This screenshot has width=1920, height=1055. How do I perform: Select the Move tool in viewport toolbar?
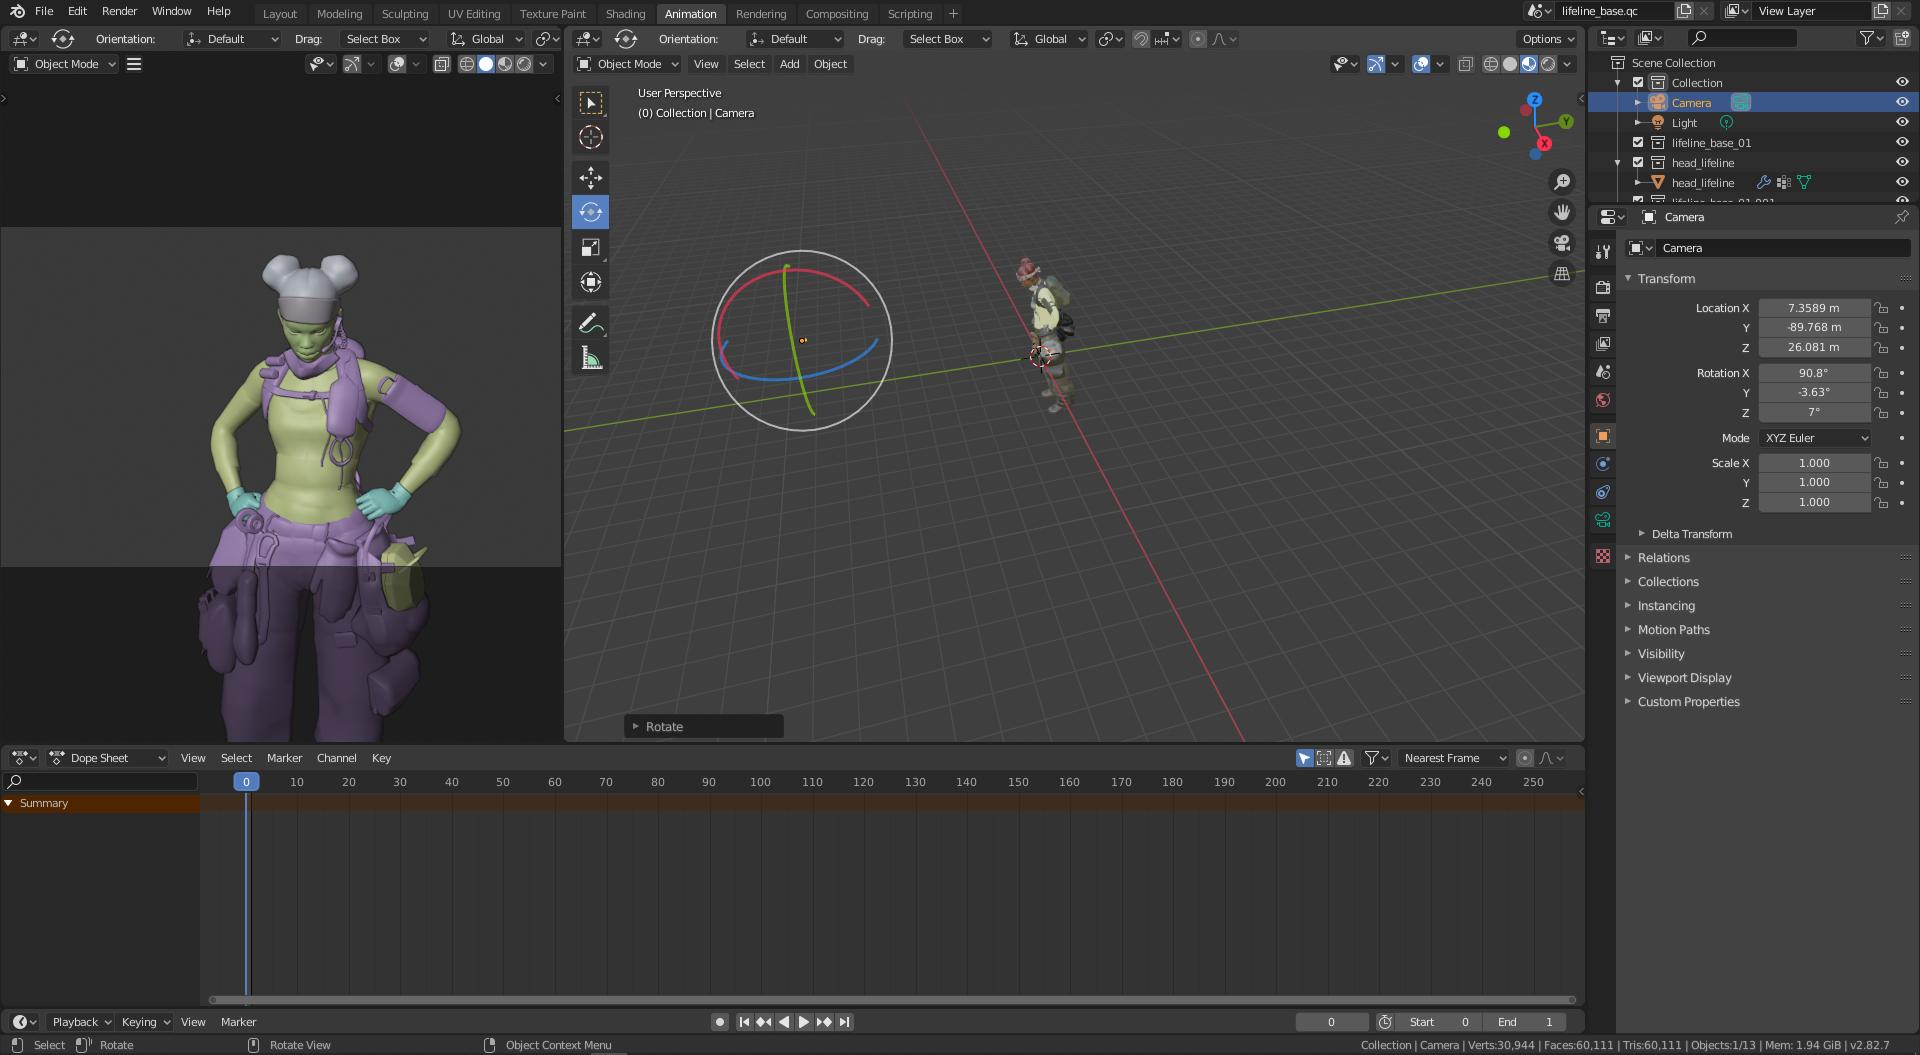click(591, 177)
